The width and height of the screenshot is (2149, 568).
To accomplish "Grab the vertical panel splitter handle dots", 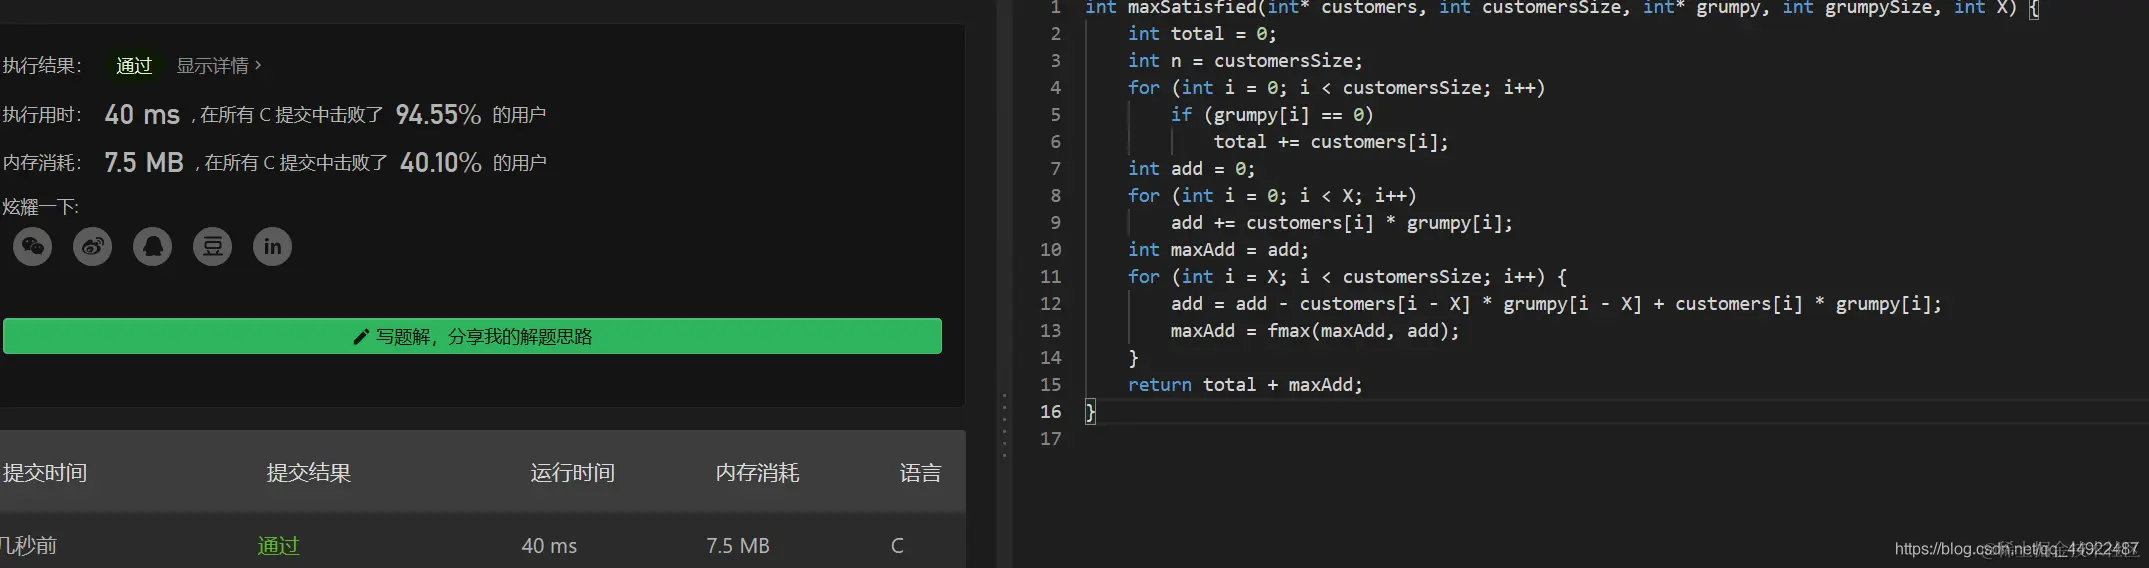I will [x=1004, y=426].
